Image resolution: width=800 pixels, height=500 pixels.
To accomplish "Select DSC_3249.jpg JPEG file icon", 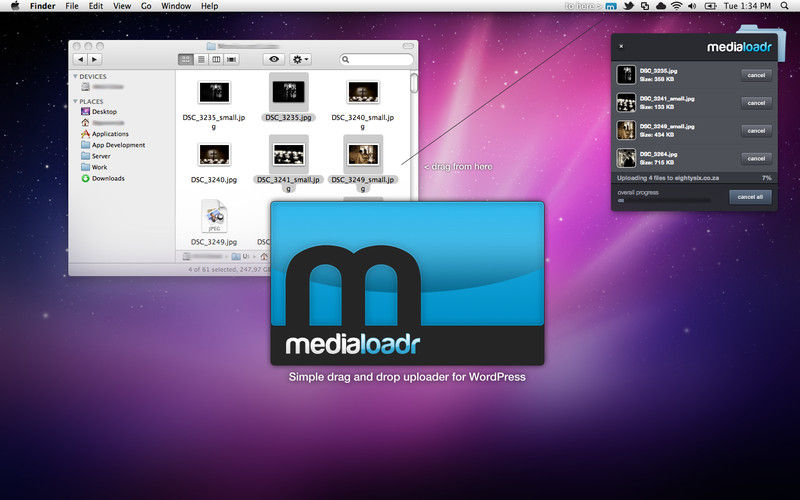I will coord(214,216).
